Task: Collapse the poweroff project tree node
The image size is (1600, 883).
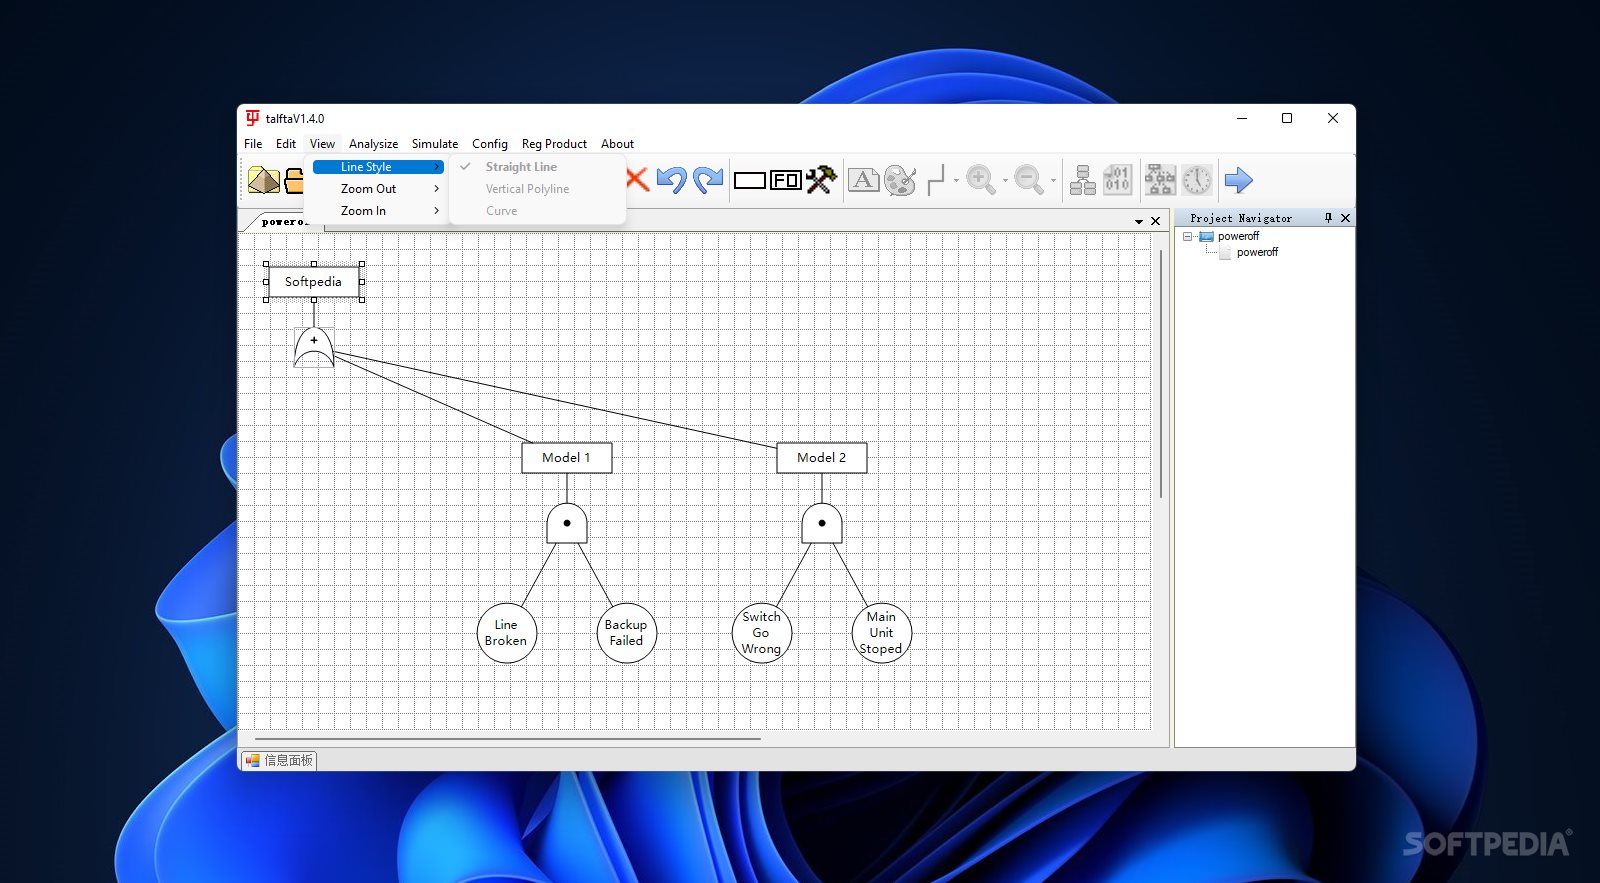Action: click(1187, 237)
